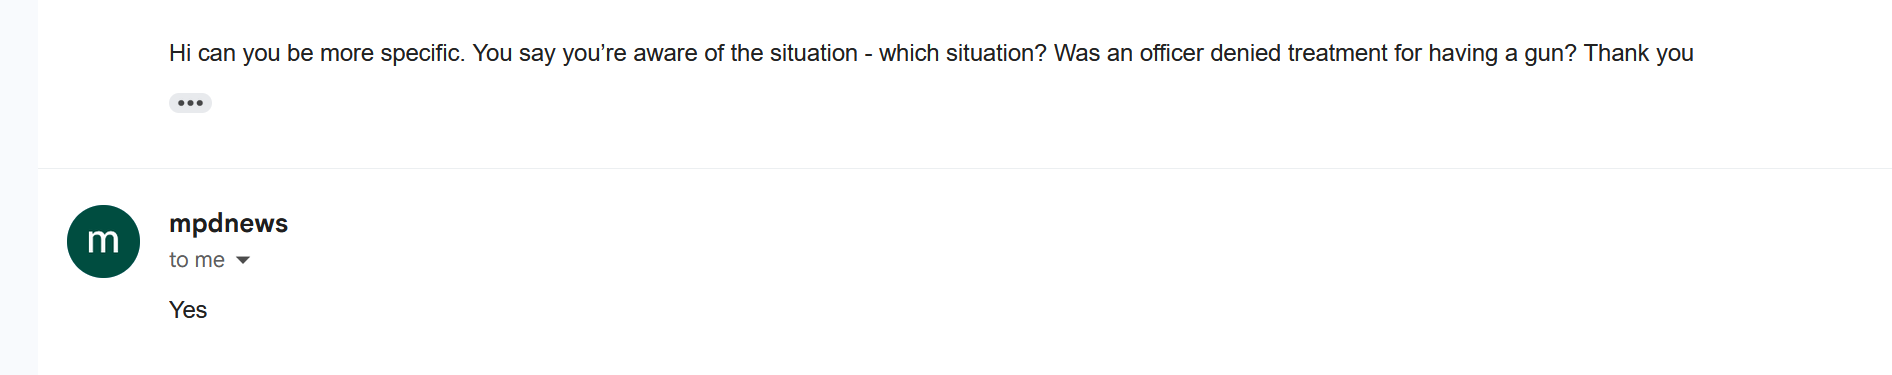Screen dimensions: 1892x375
Task: Click the phrase 'Thank you' ending the message
Action: (x=1639, y=53)
